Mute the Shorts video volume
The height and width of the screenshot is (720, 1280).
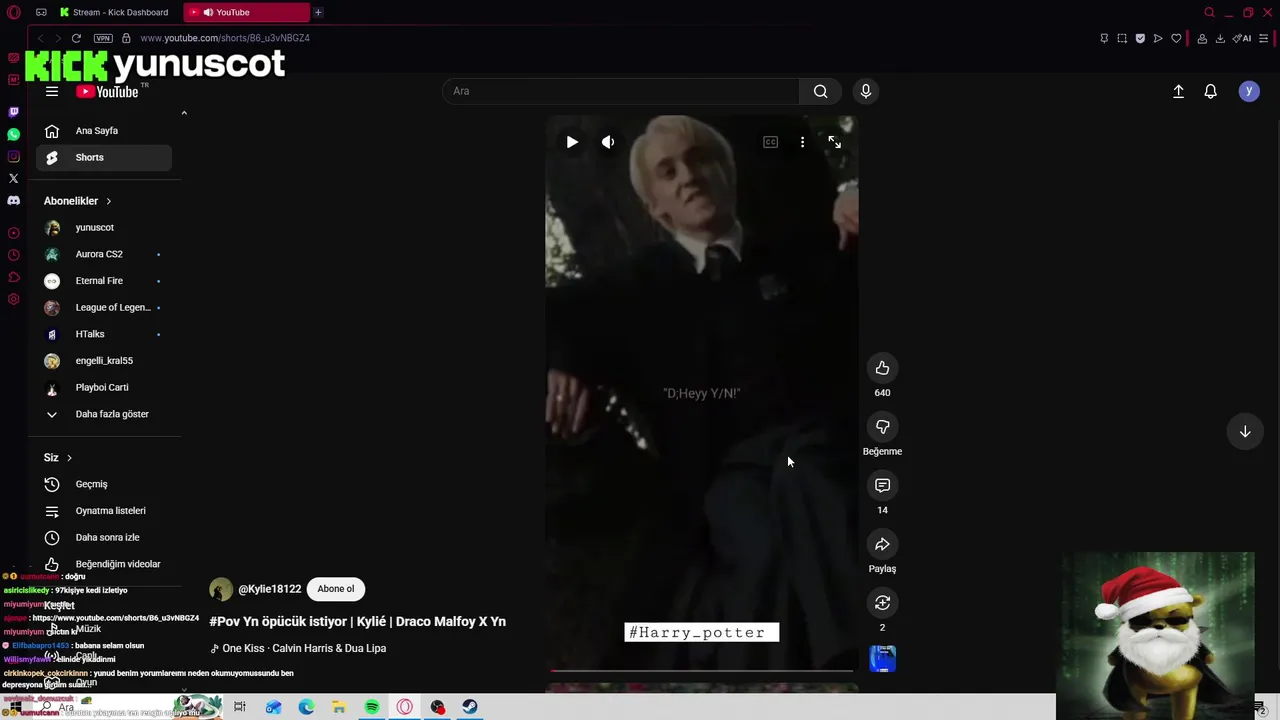pyautogui.click(x=608, y=142)
